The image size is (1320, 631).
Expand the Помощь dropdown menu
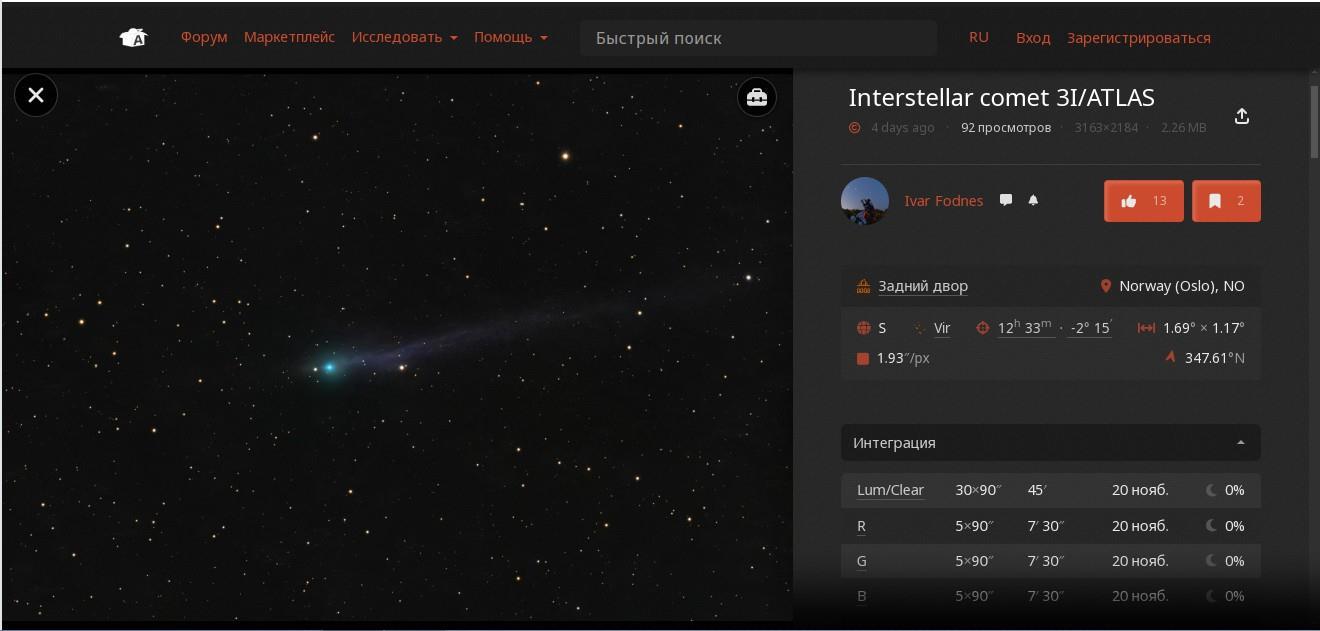[x=511, y=37]
